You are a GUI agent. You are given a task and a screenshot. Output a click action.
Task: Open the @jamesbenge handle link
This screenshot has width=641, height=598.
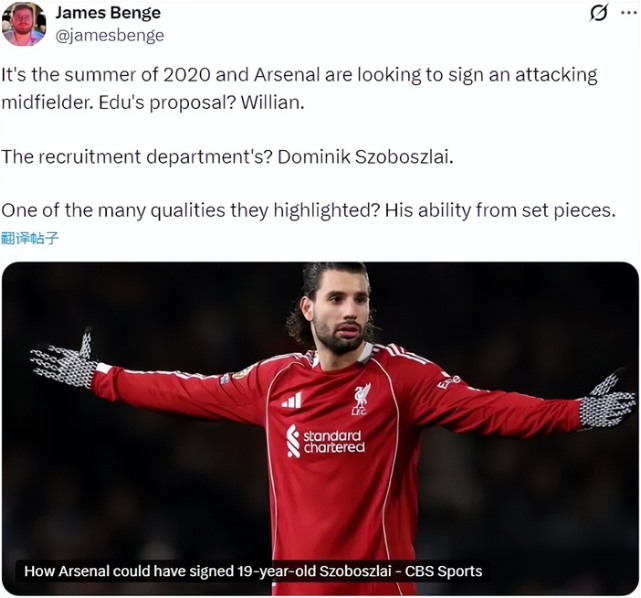[x=110, y=36]
